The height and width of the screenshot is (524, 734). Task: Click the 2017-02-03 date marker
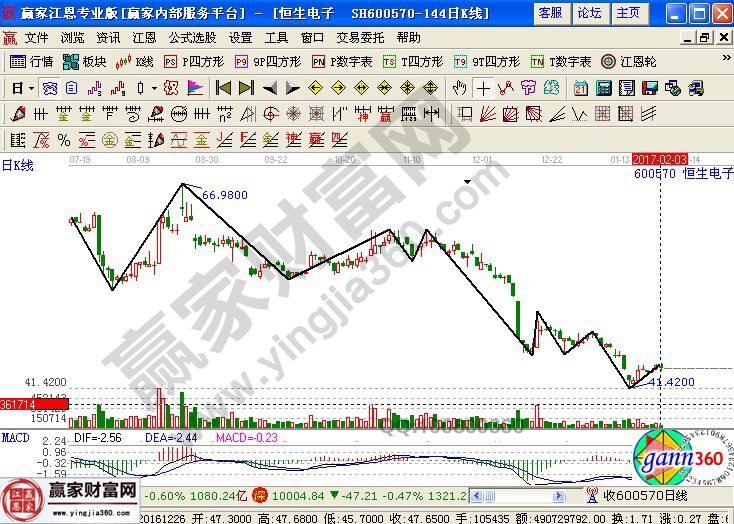click(x=660, y=159)
